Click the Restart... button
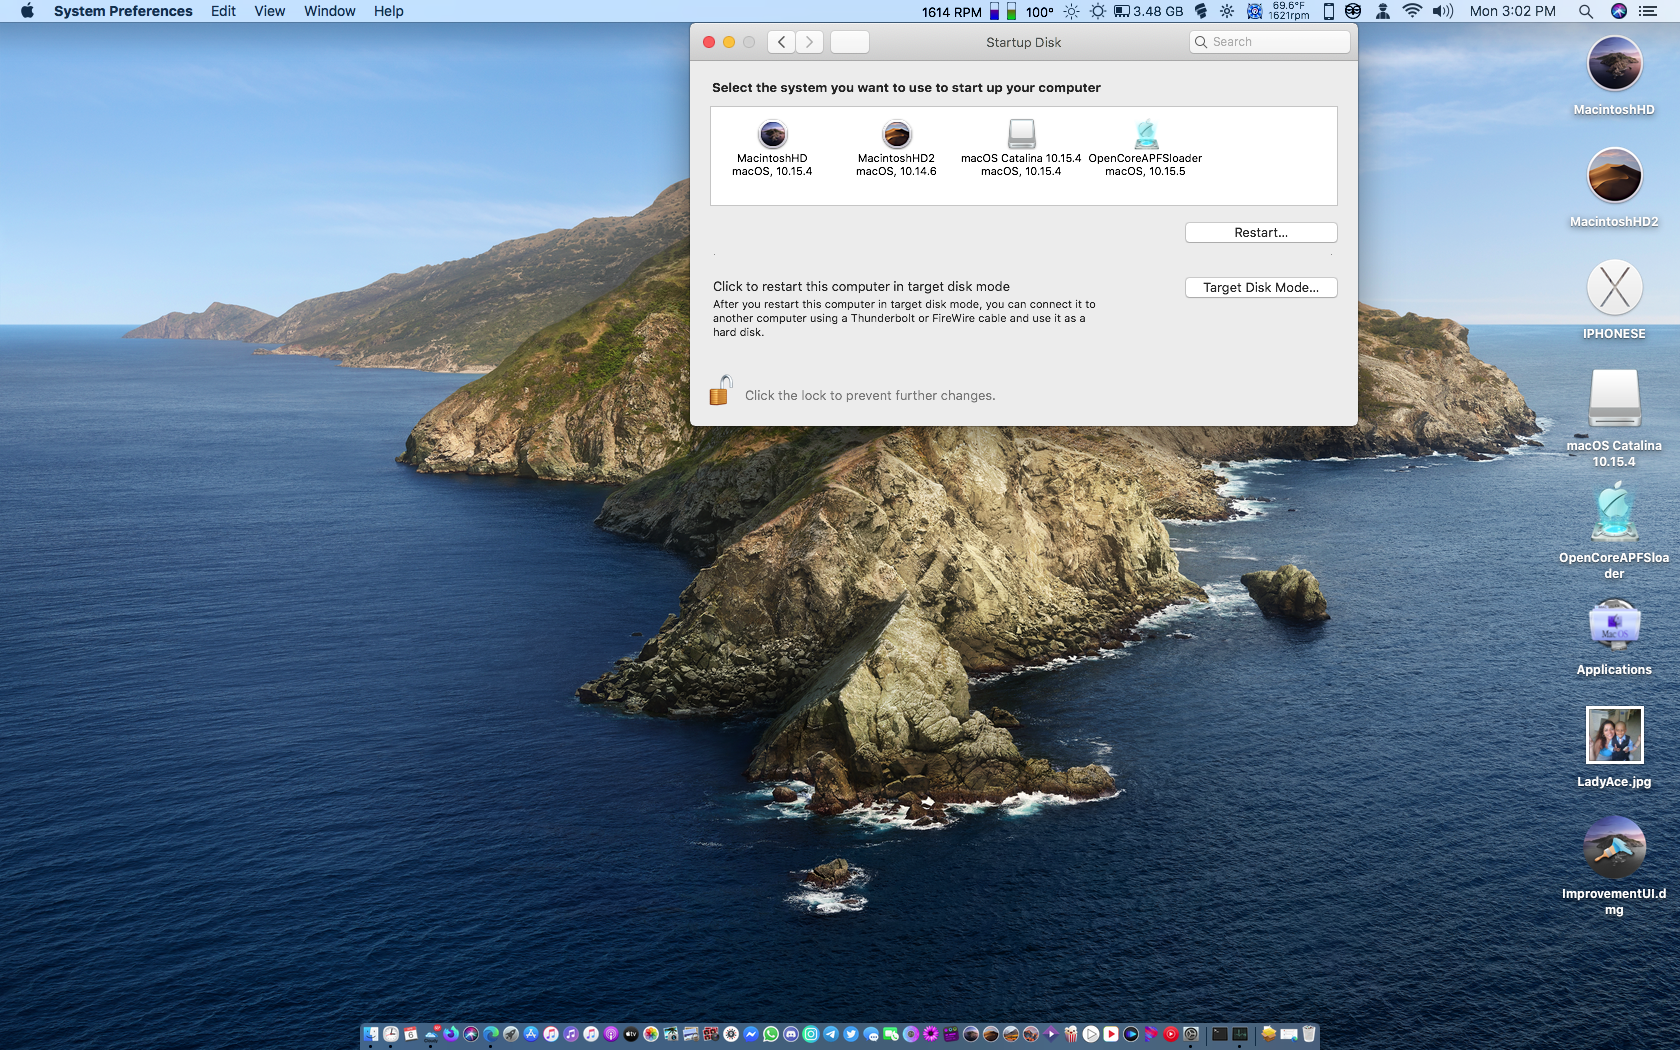The width and height of the screenshot is (1680, 1050). coord(1261,233)
